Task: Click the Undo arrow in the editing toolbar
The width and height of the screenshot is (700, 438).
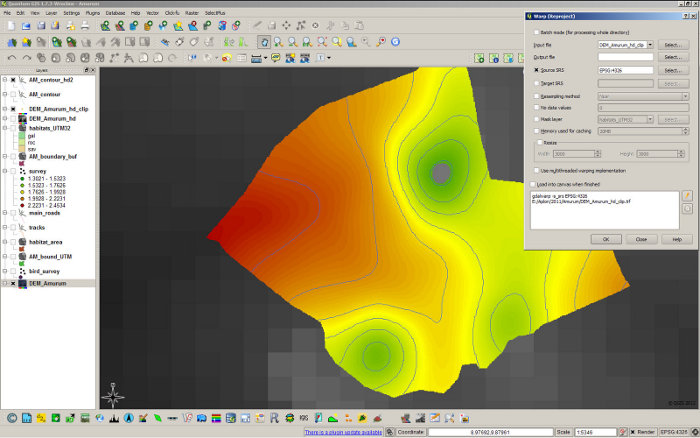Action: coord(11,59)
